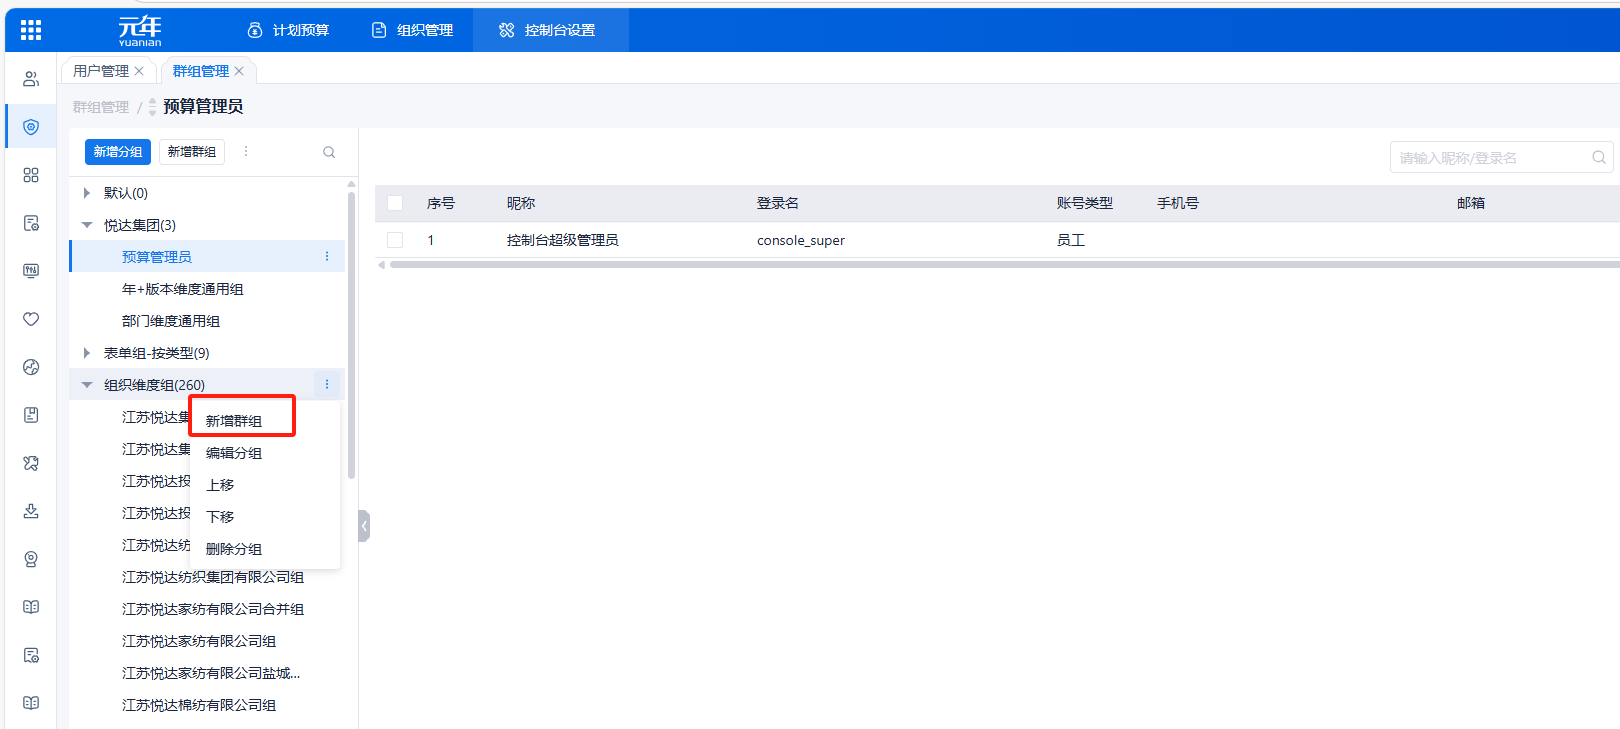Tick checkbox for 控制台超级管理员 row
The width and height of the screenshot is (1620, 729).
[x=395, y=240]
